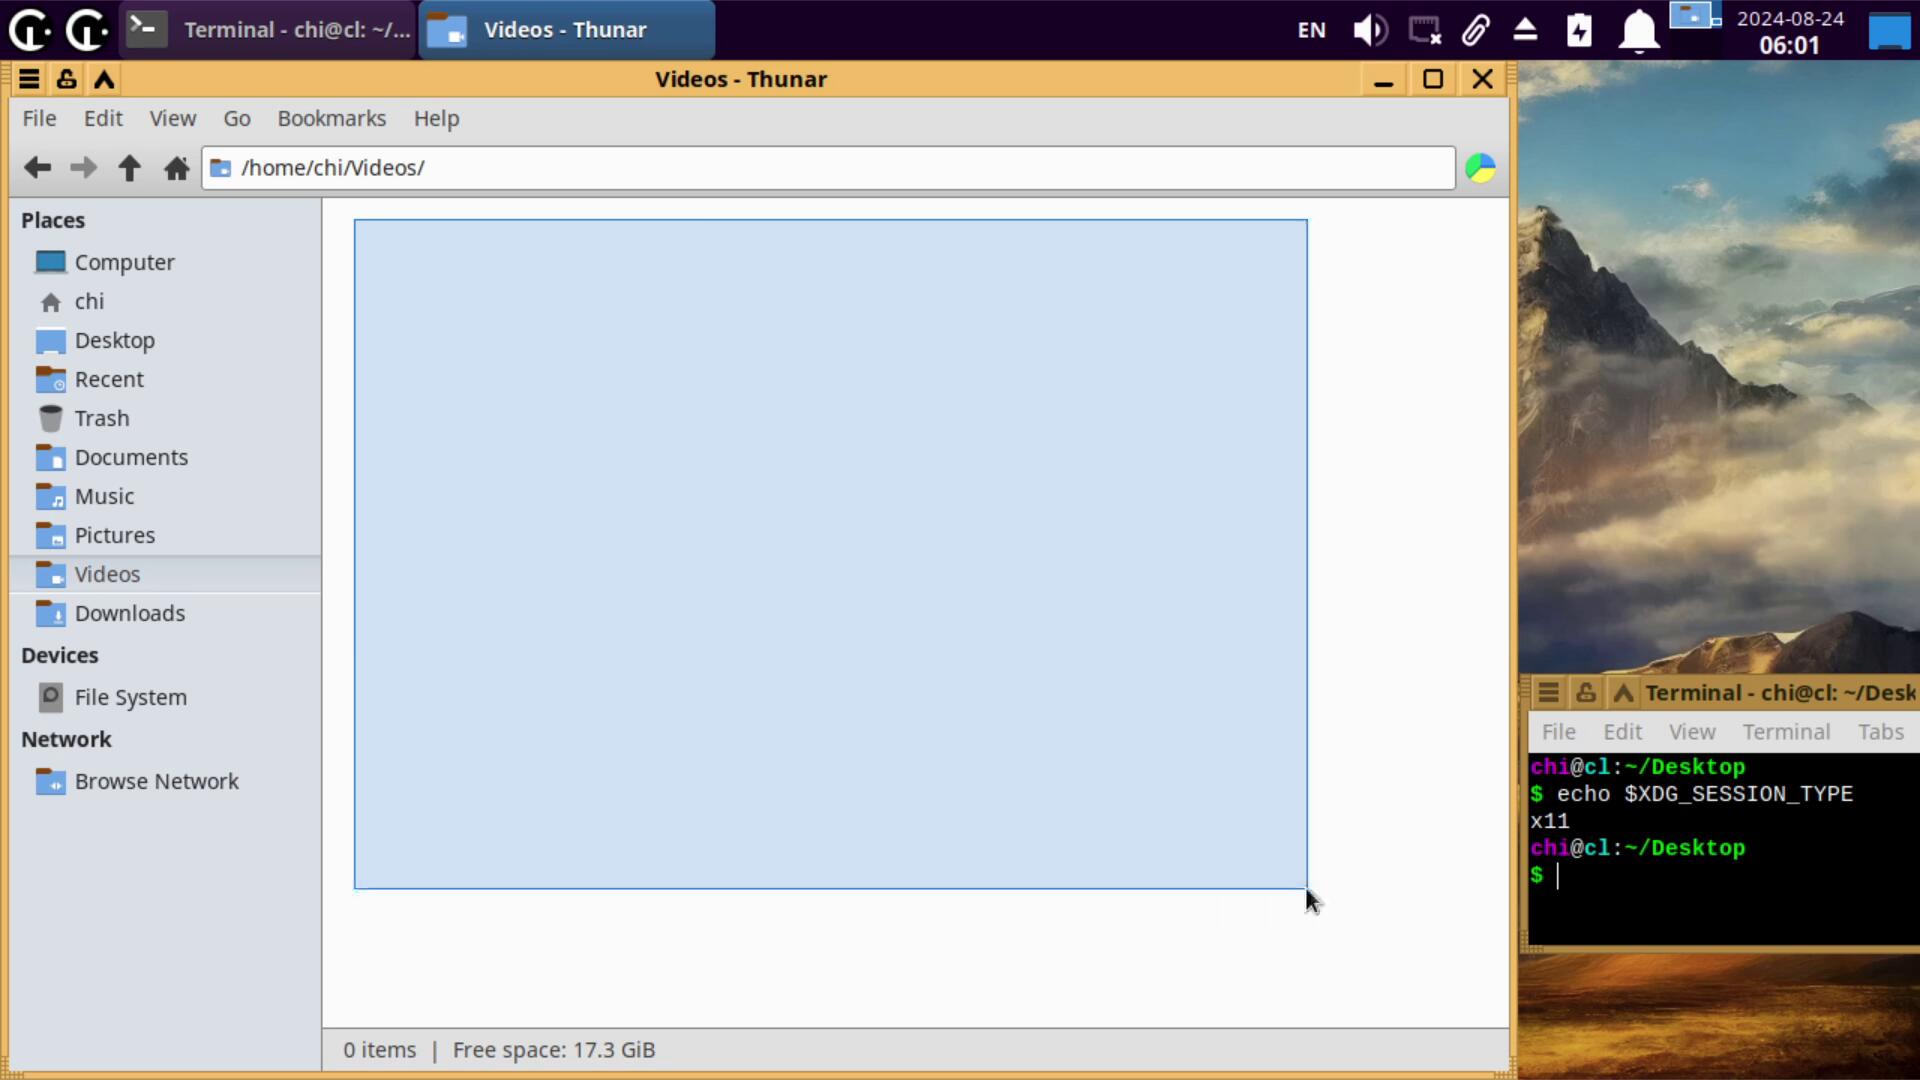Open the terminal window's title bar menu icon
Screen dimensions: 1920x1080
pyautogui.click(x=1548, y=692)
